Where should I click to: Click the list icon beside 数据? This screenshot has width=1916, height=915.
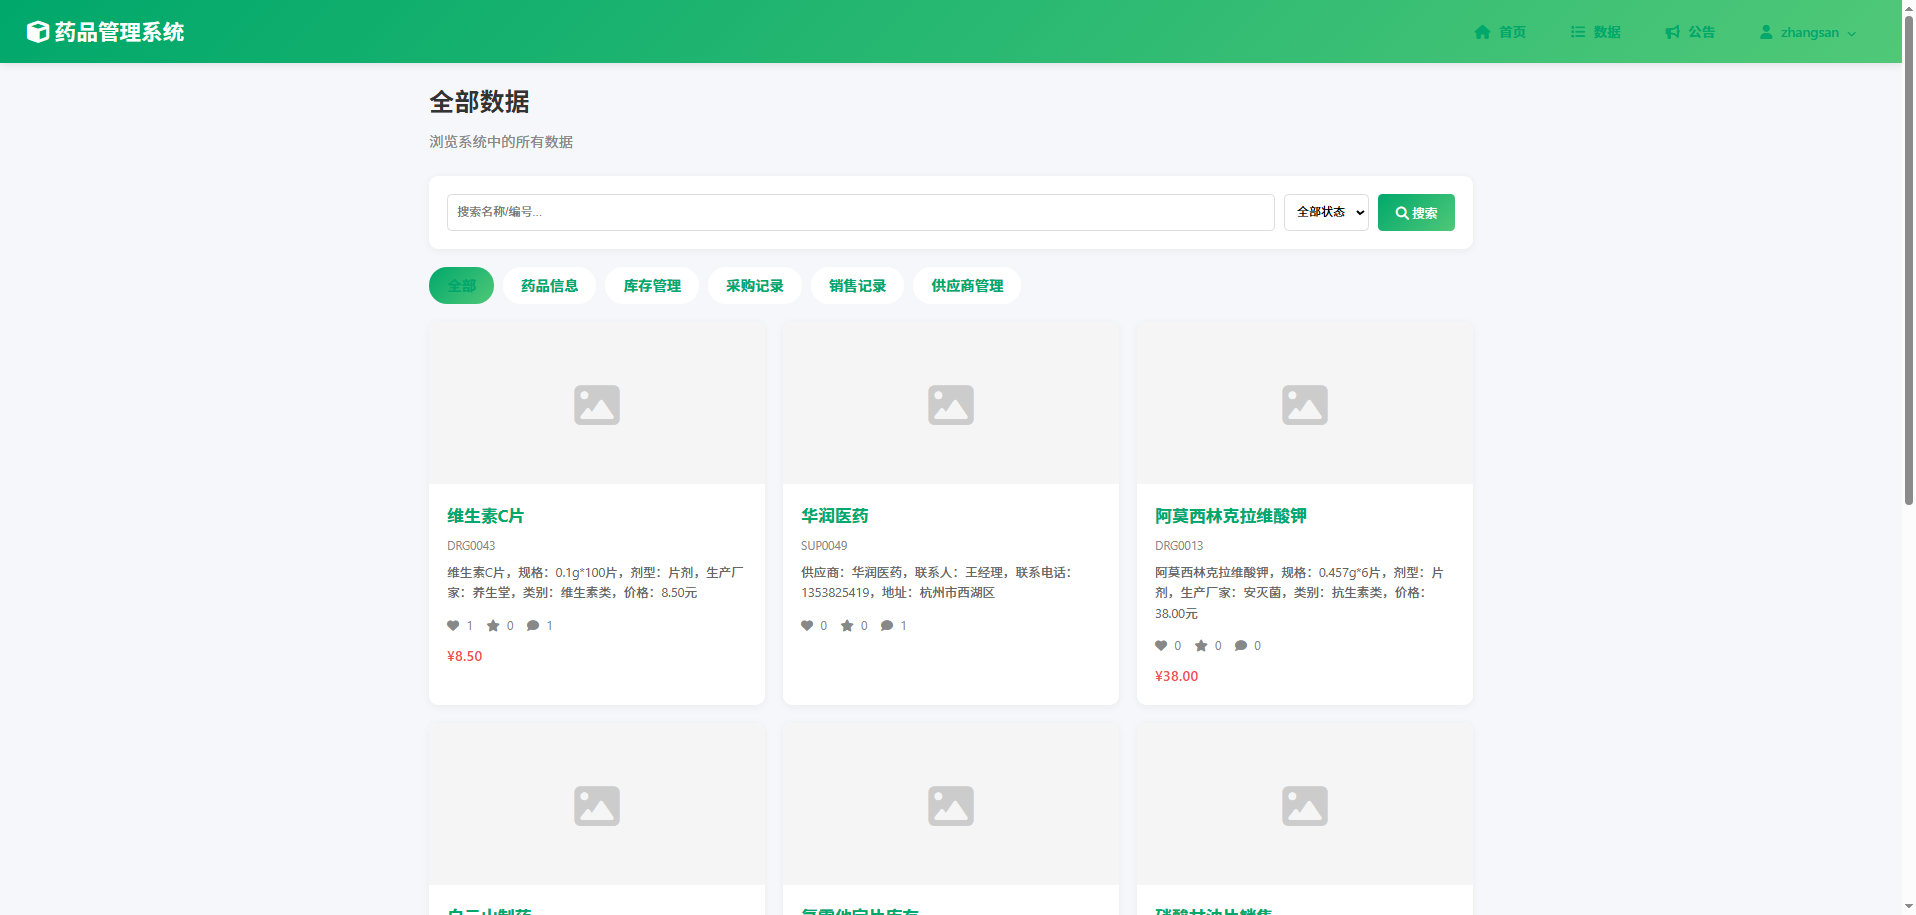pyautogui.click(x=1578, y=32)
